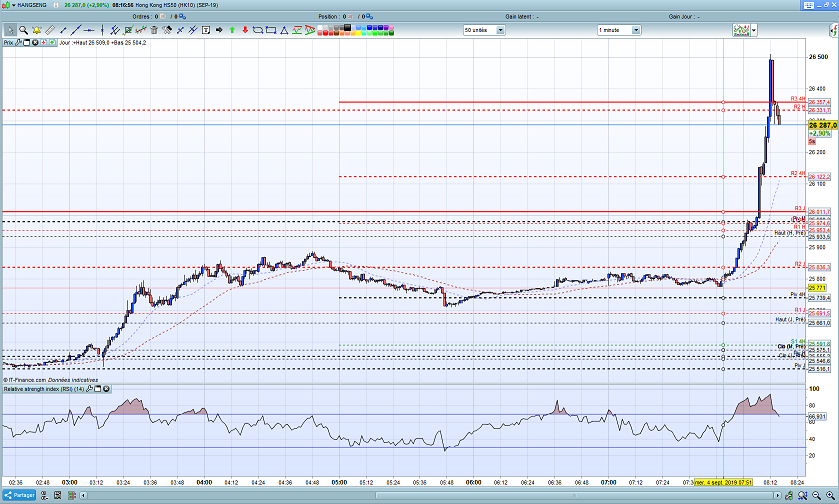The image size is (839, 504).
Task: Open the Position list search icon
Action: tap(369, 17)
